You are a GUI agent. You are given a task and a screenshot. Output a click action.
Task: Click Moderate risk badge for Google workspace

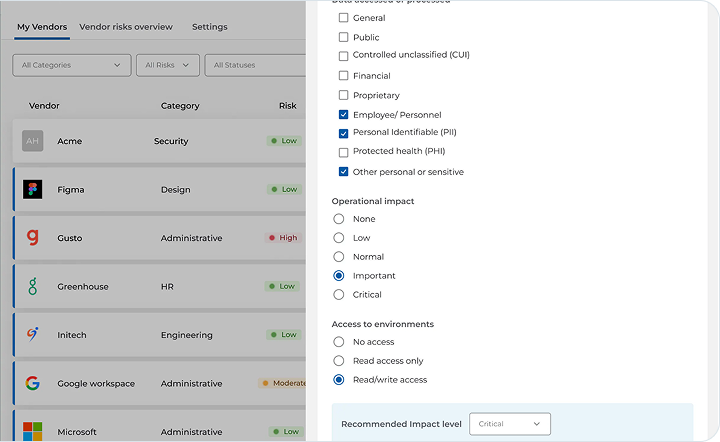tap(282, 383)
